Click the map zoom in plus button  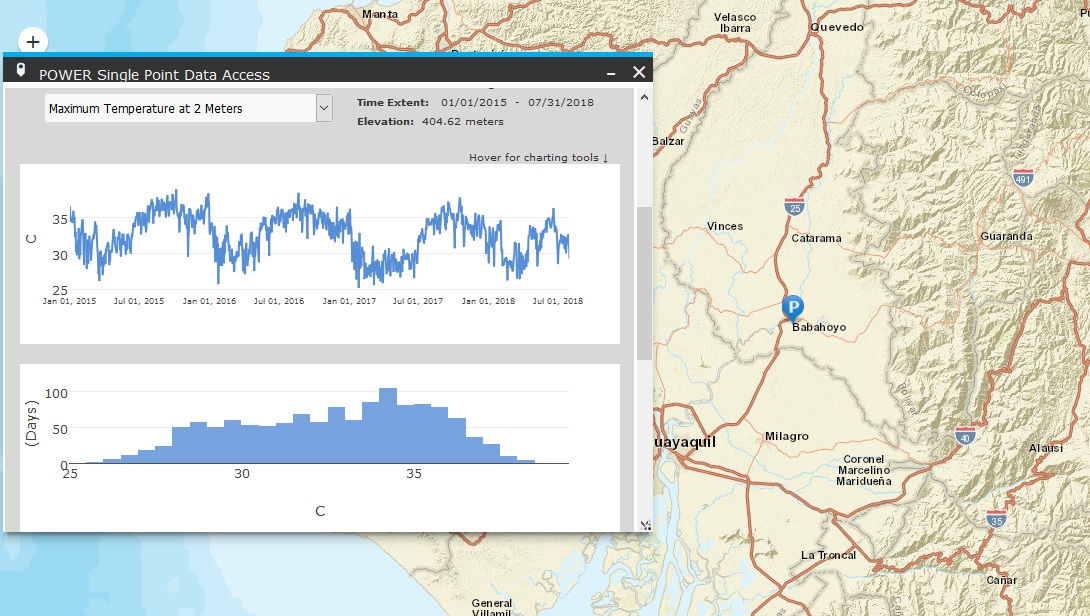33,42
